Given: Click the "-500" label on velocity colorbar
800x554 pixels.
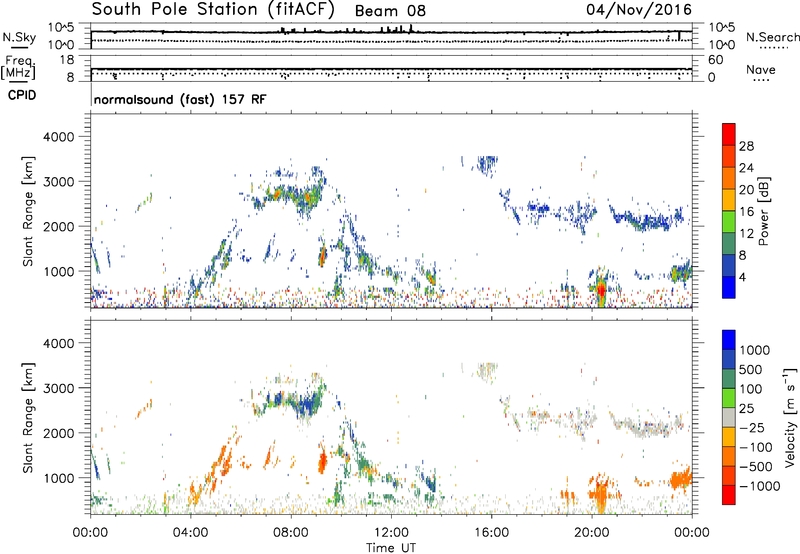Looking at the screenshot, I should point(756,467).
